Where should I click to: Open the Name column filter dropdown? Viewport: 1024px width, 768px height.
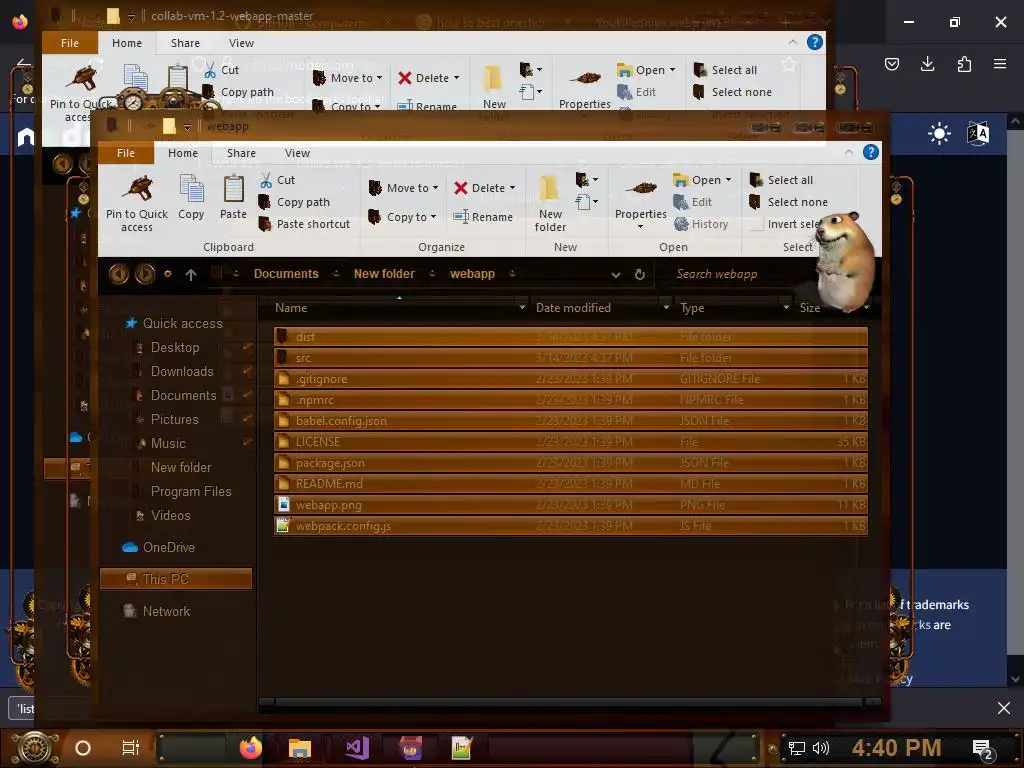coord(522,307)
